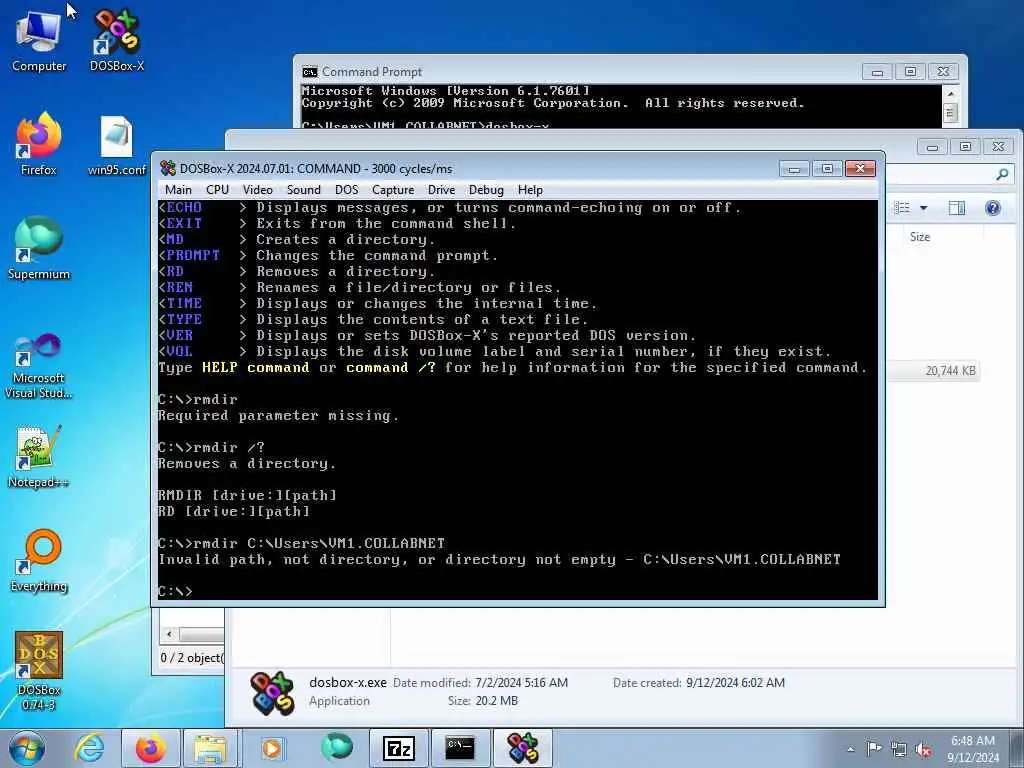The height and width of the screenshot is (768, 1024).
Task: Click the 0 / 2 object status text
Action: coord(192,658)
